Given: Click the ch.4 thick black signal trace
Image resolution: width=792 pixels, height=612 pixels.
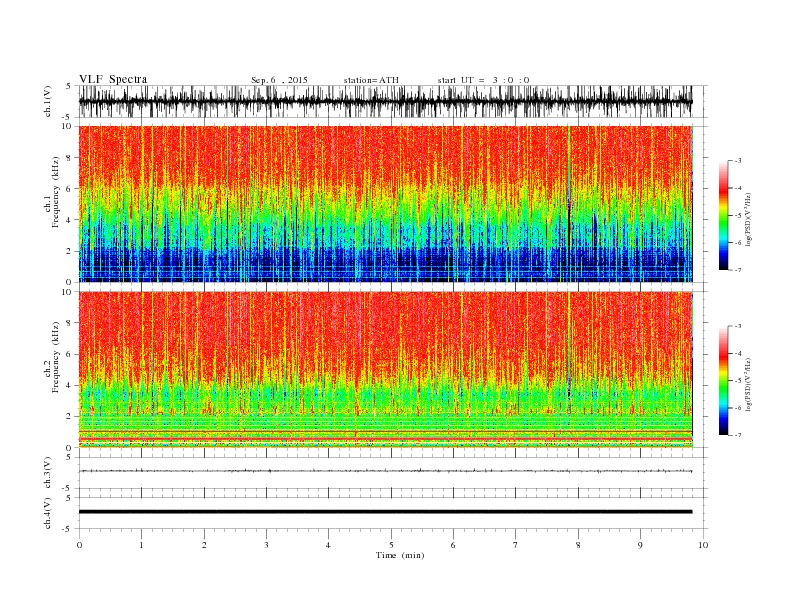Looking at the screenshot, I should click(385, 512).
